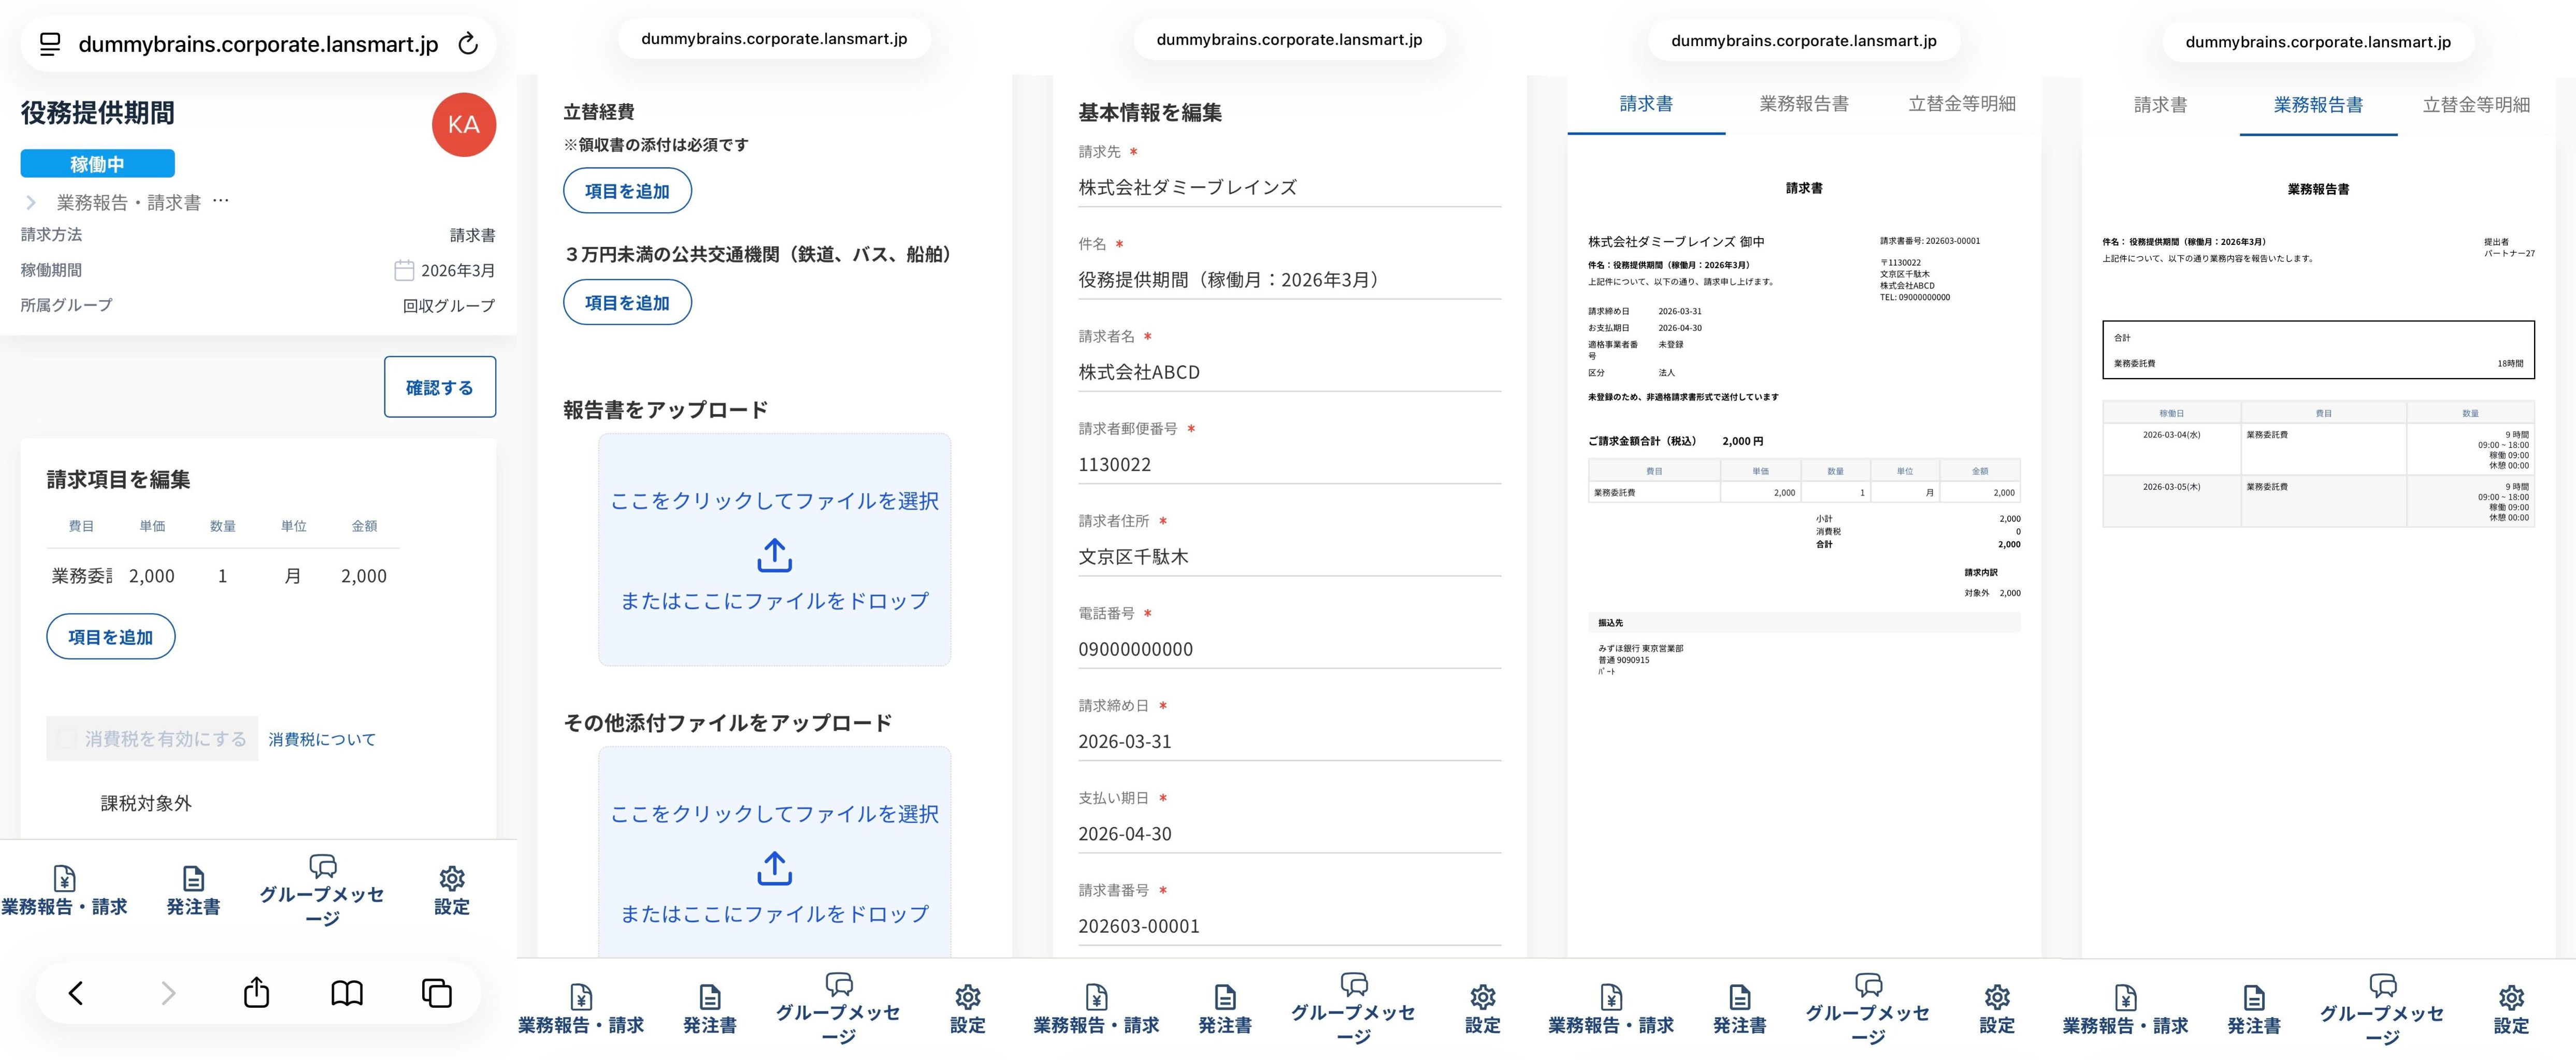The image size is (2576, 1060).
Task: Enable the 消費税を有効にする checkbox
Action: [x=67, y=739]
